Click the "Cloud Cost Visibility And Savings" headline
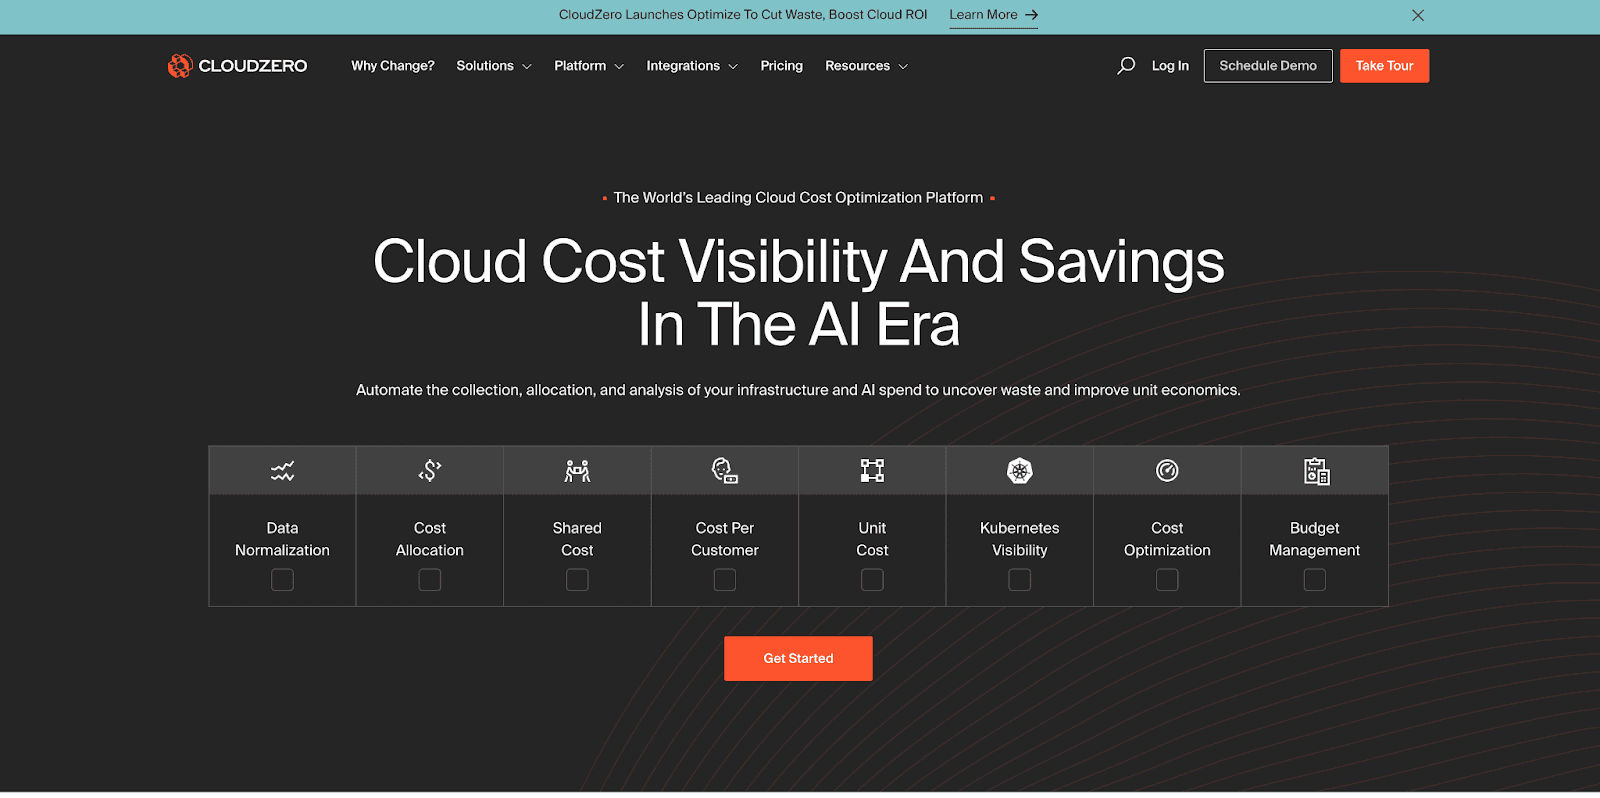1600x798 pixels. [799, 262]
